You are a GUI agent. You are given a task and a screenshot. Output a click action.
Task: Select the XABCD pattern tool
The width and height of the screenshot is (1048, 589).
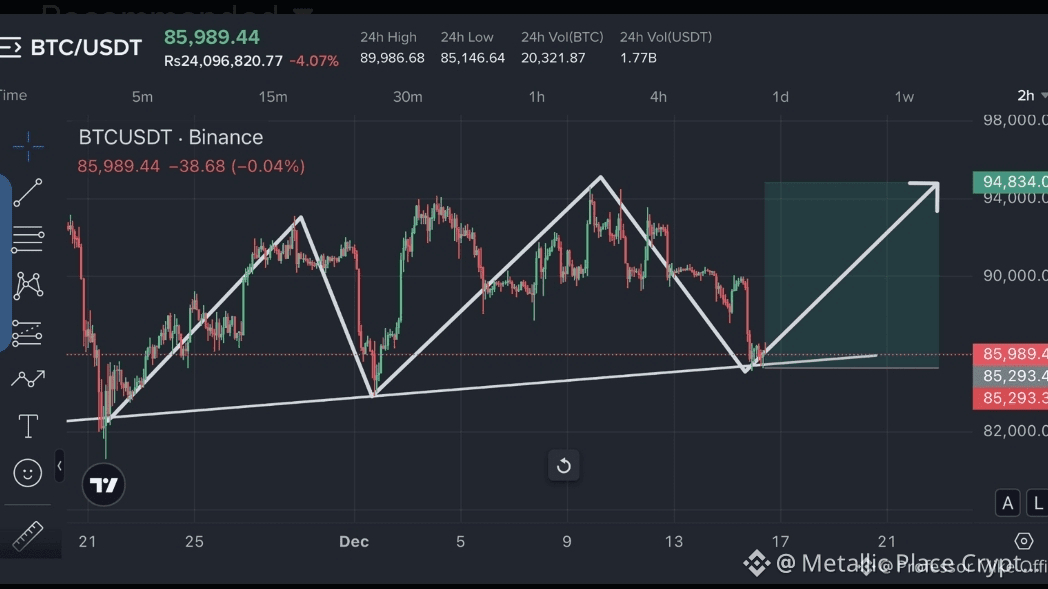click(28, 285)
